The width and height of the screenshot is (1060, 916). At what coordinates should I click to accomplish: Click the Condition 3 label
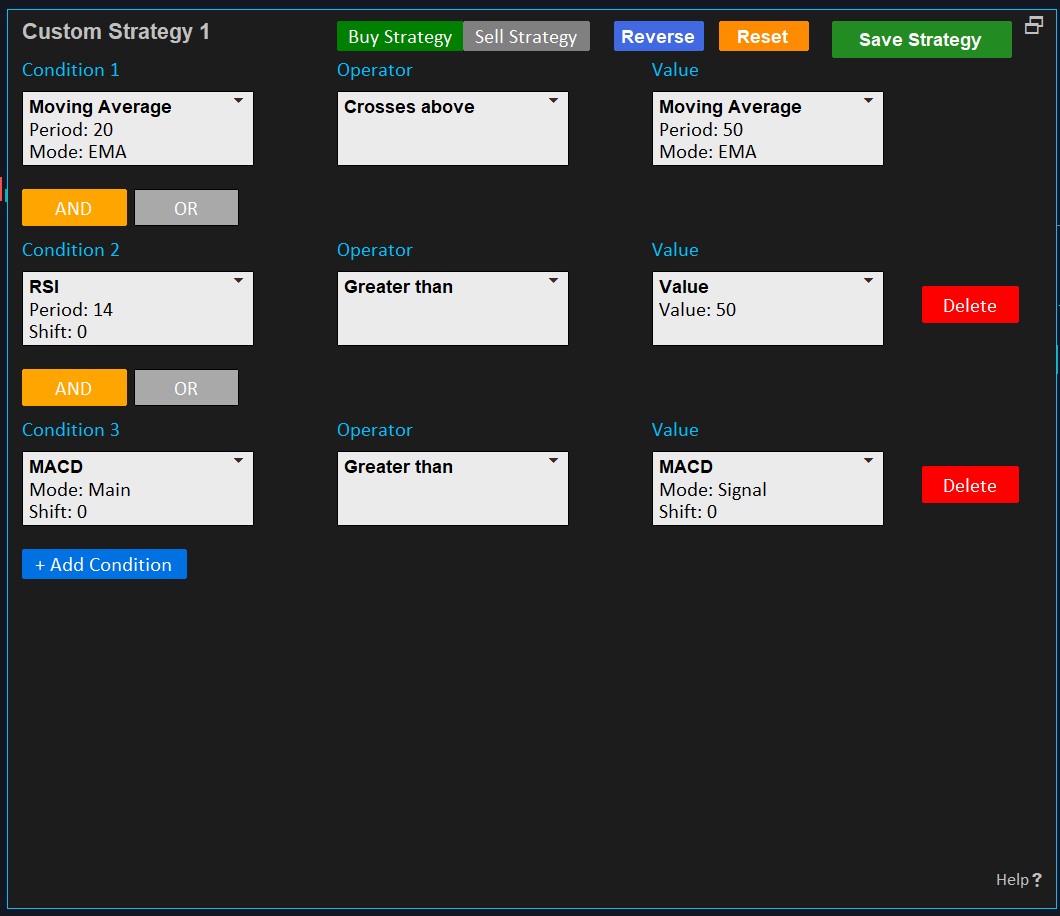pyautogui.click(x=70, y=429)
